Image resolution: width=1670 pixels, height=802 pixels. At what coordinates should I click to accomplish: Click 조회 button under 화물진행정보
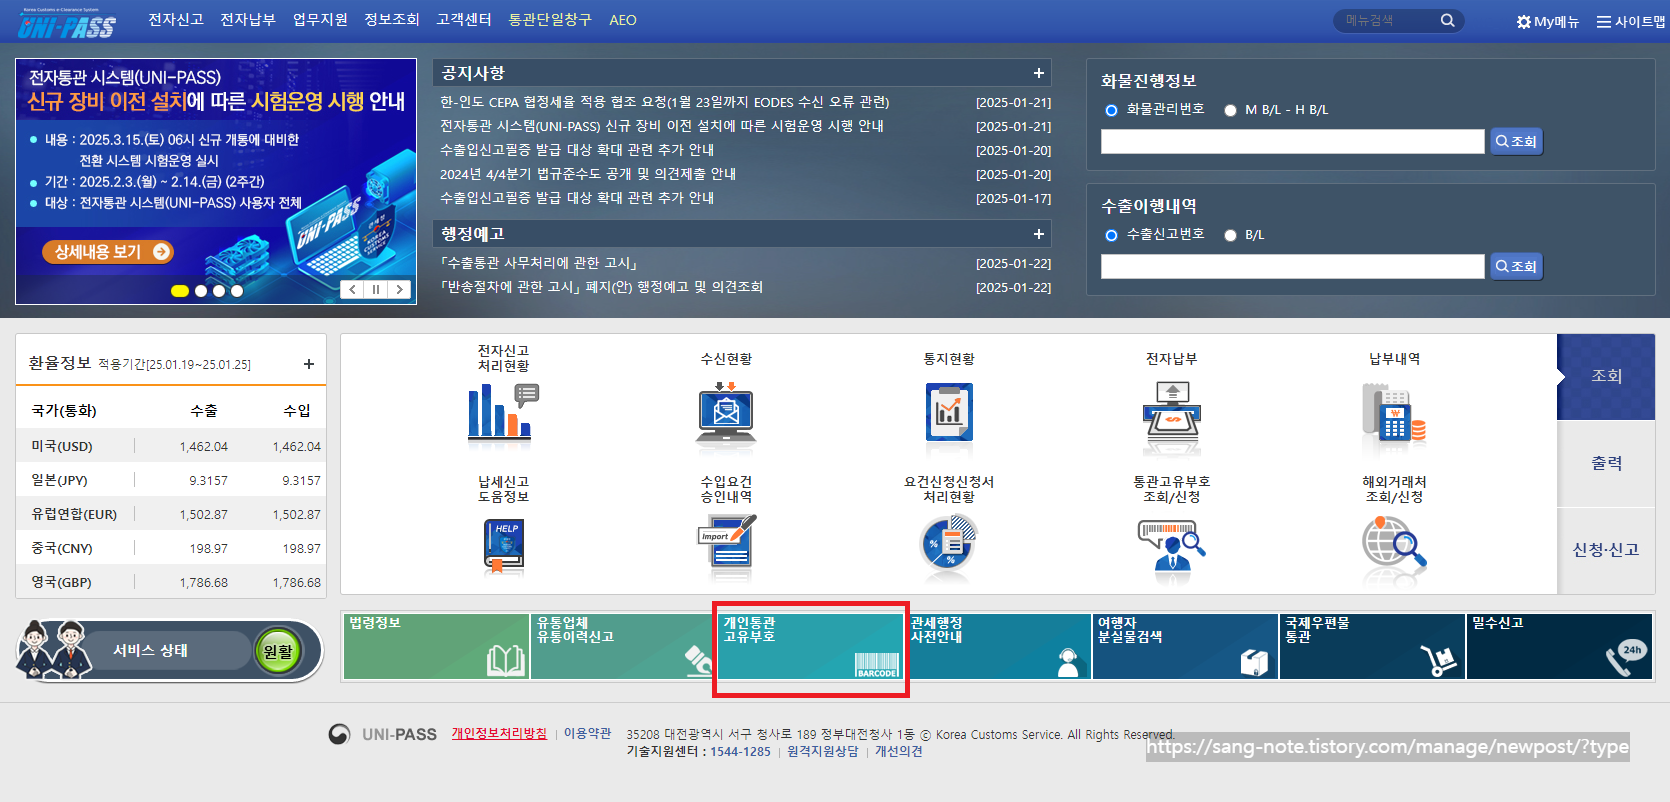click(x=1517, y=142)
